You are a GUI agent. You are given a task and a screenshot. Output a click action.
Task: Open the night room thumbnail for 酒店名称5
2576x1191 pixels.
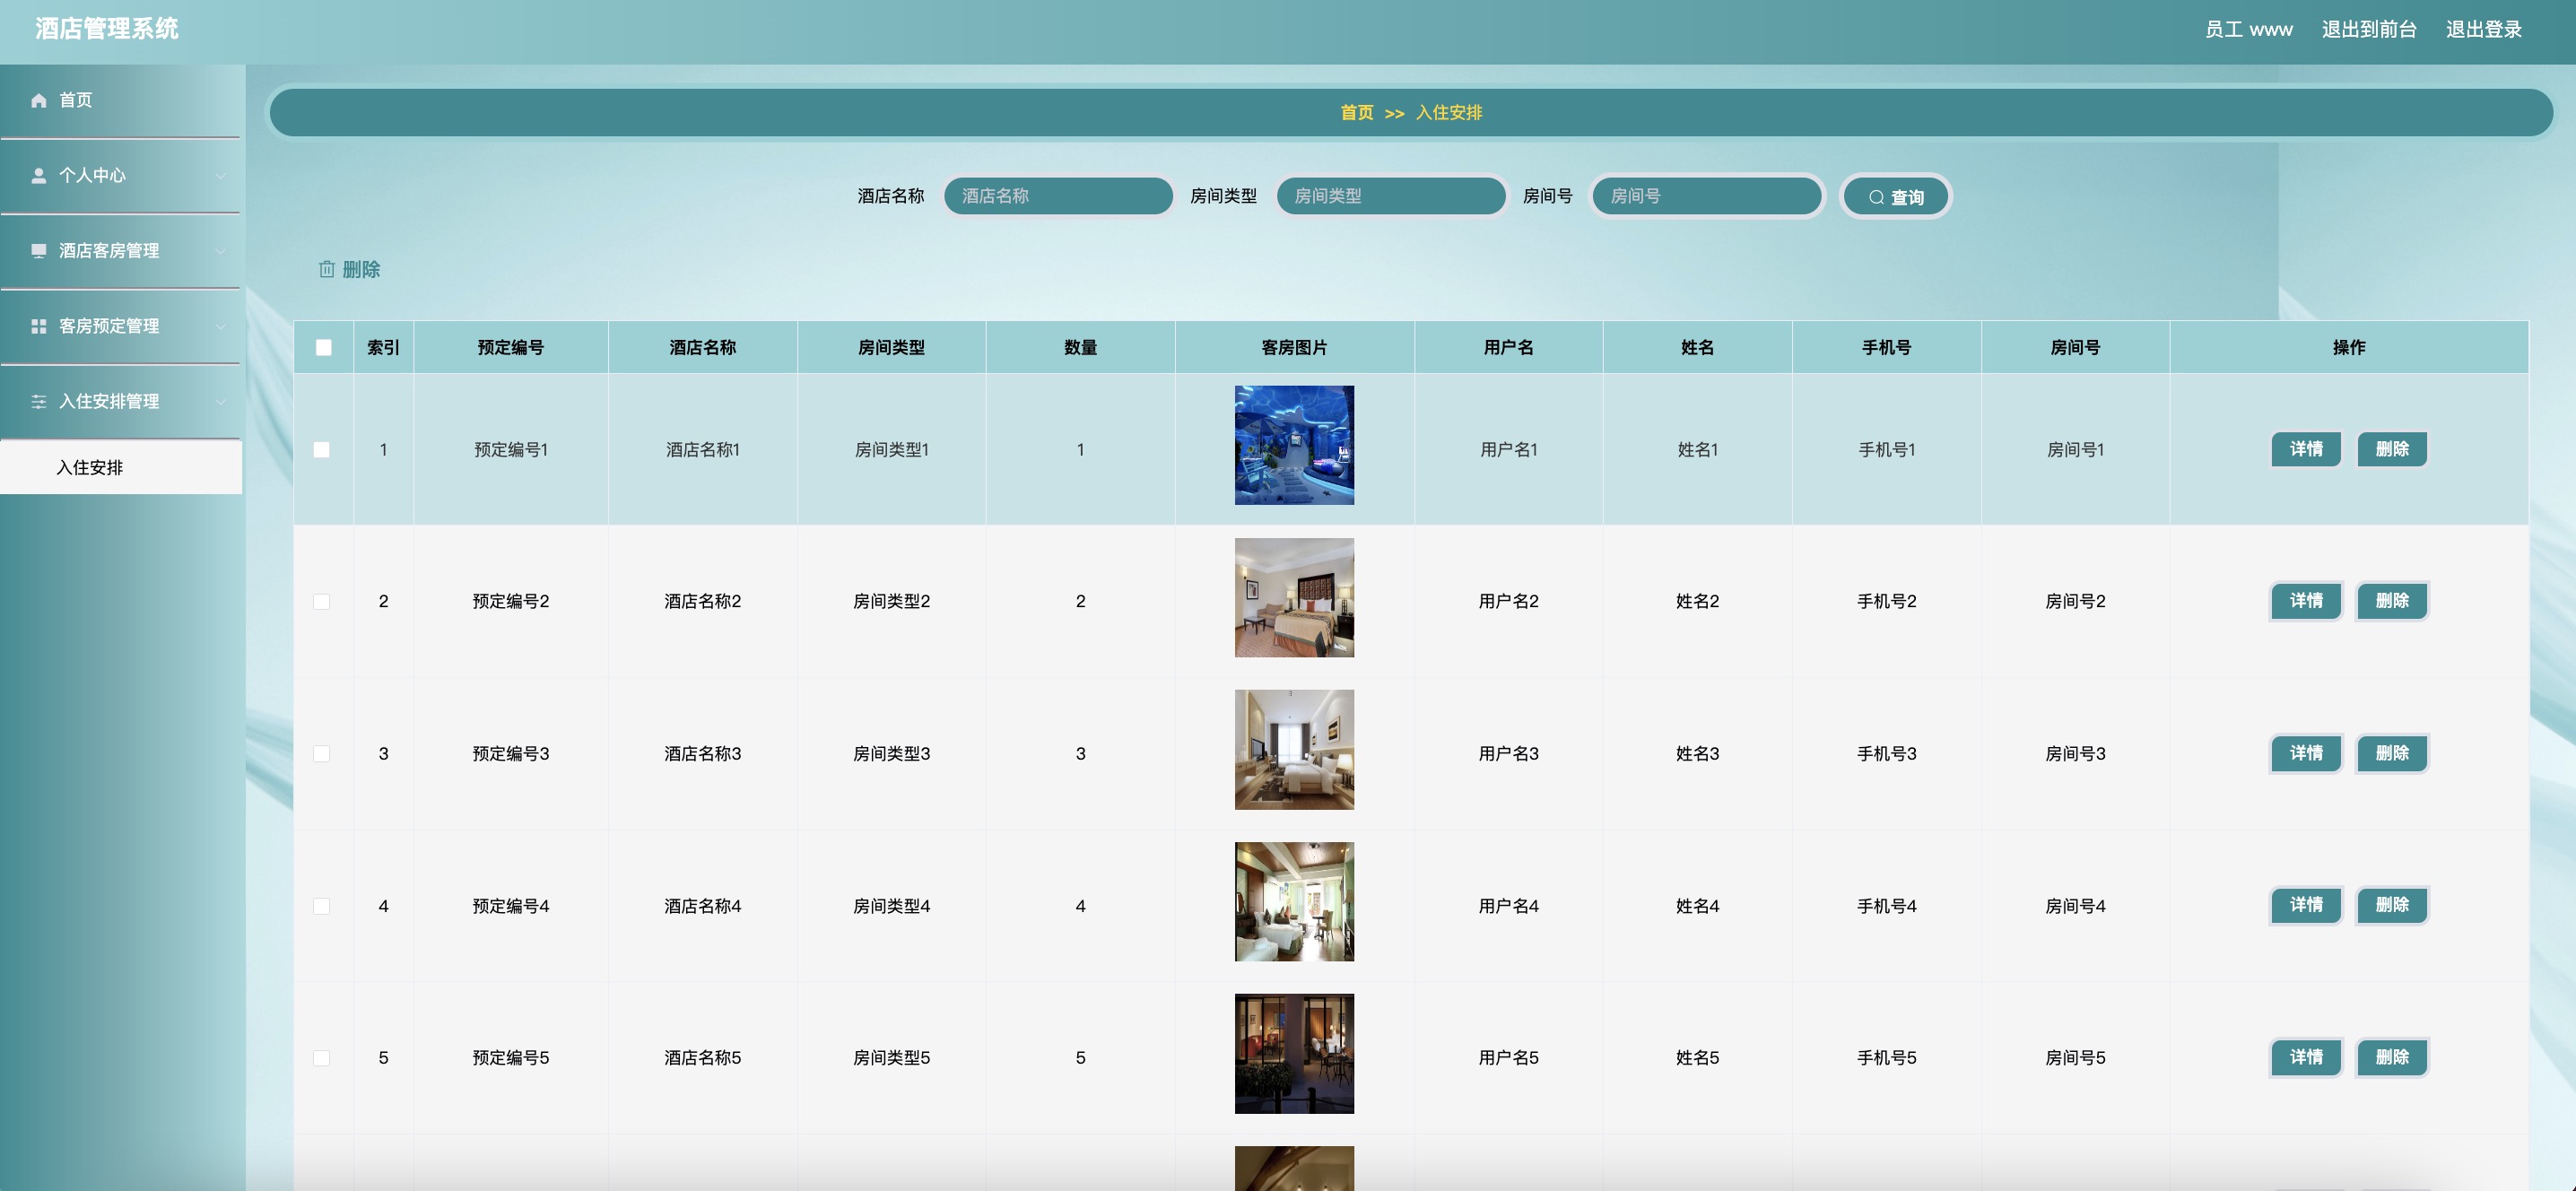(1294, 1054)
